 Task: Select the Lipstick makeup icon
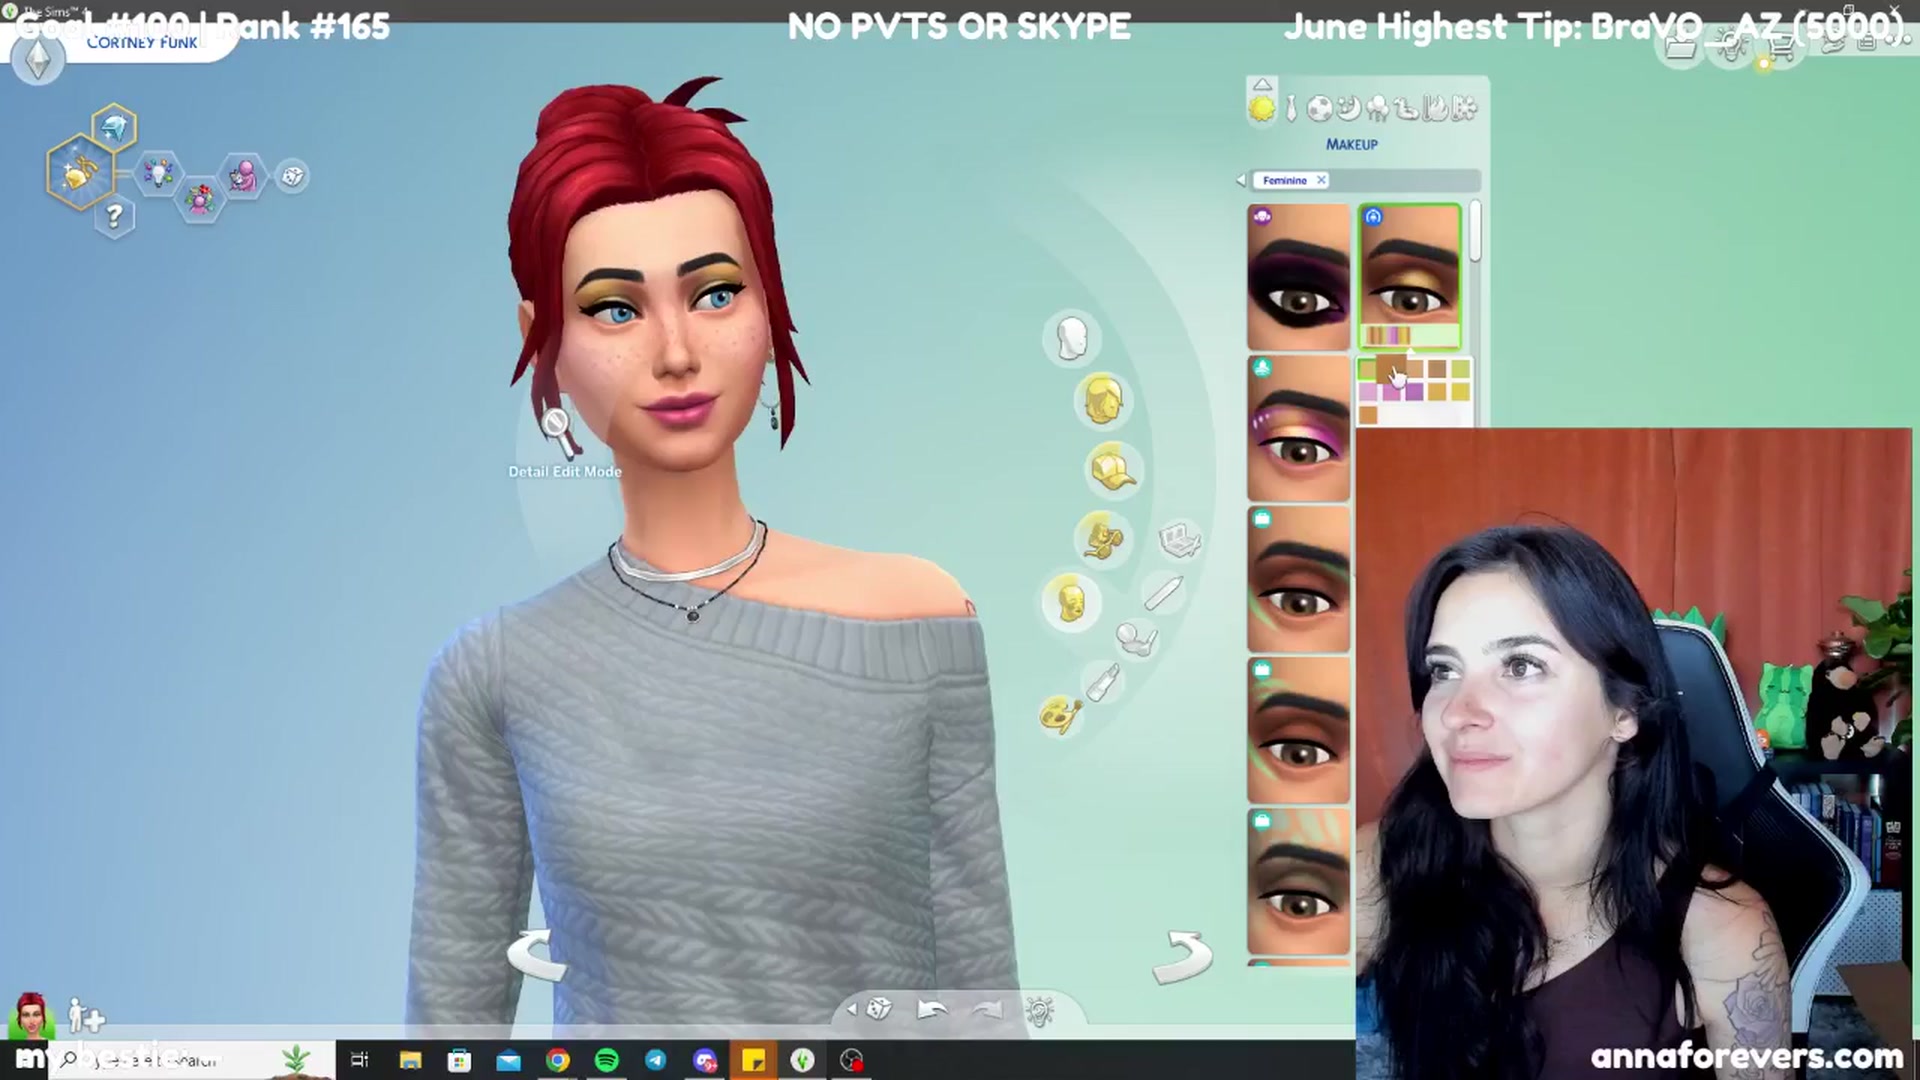pos(1104,682)
